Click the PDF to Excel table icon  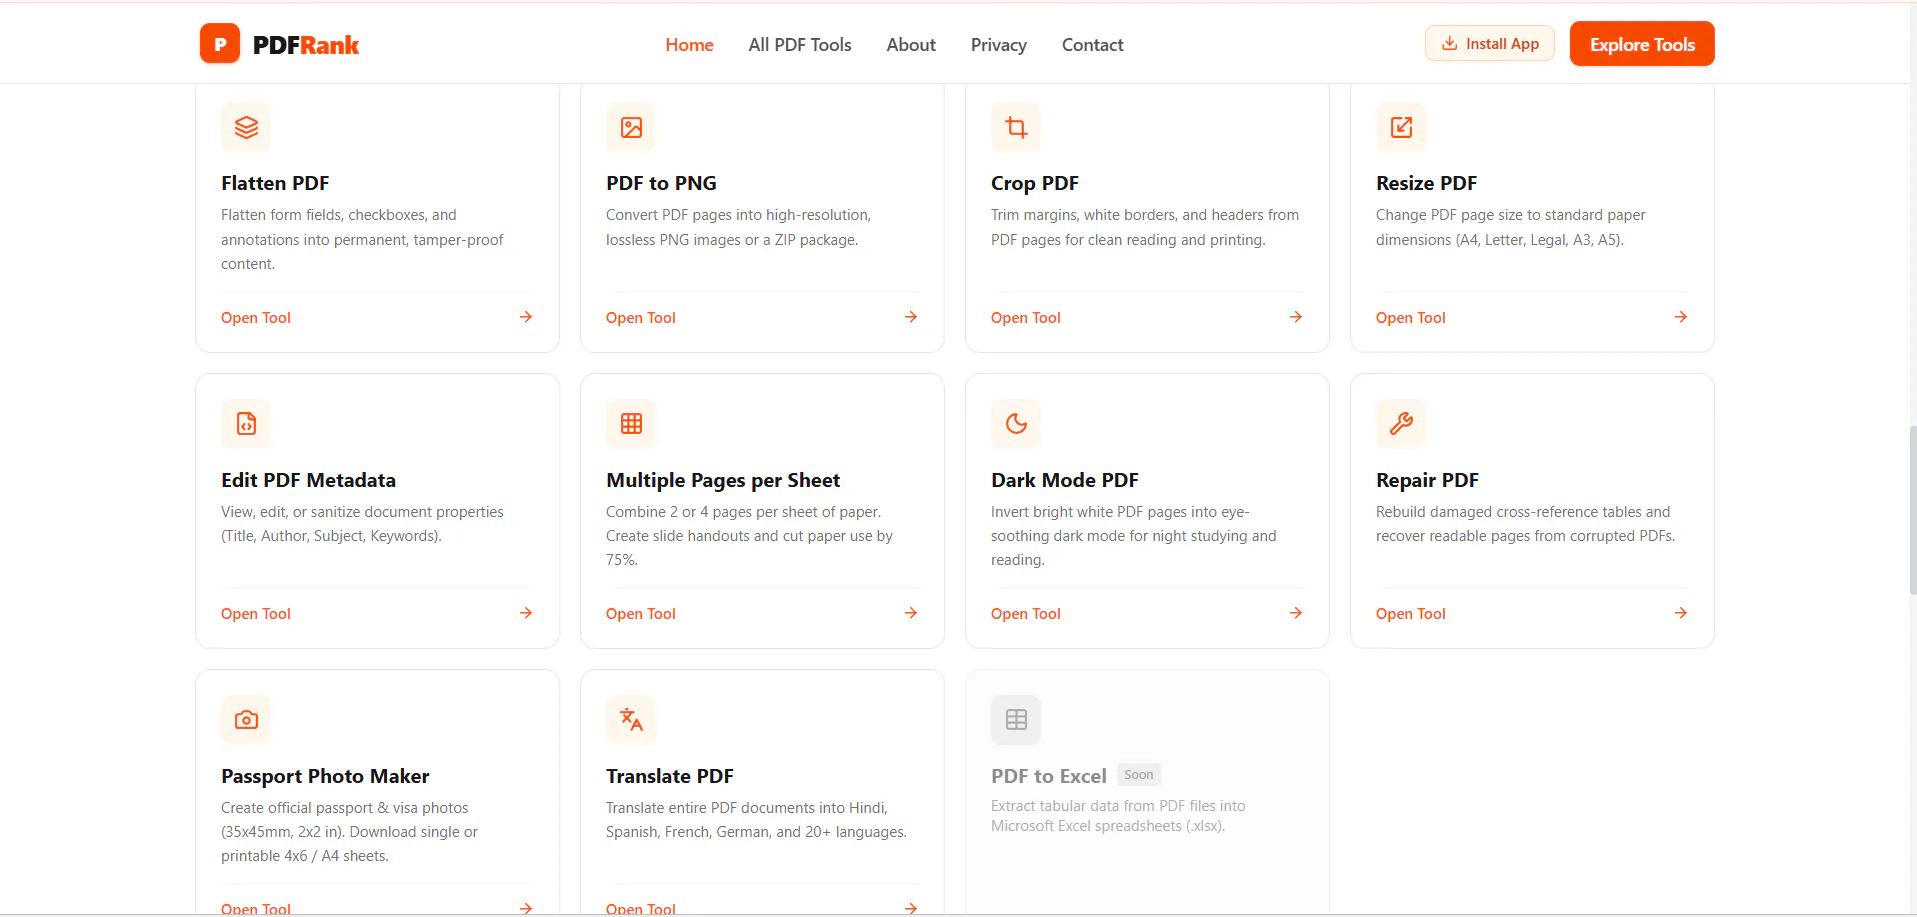coord(1016,720)
